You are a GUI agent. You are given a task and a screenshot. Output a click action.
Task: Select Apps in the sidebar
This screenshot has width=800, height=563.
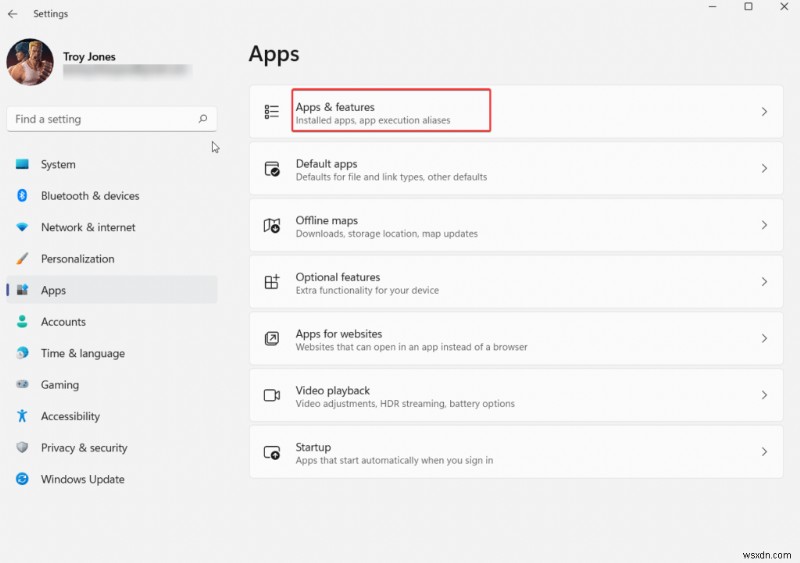(x=112, y=290)
